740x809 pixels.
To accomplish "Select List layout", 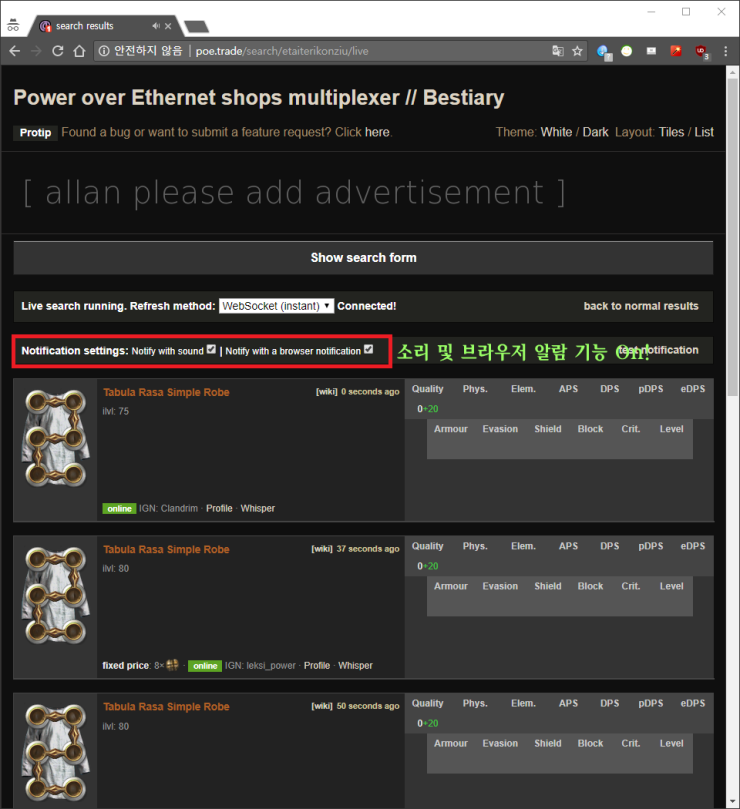I will (x=704, y=132).
